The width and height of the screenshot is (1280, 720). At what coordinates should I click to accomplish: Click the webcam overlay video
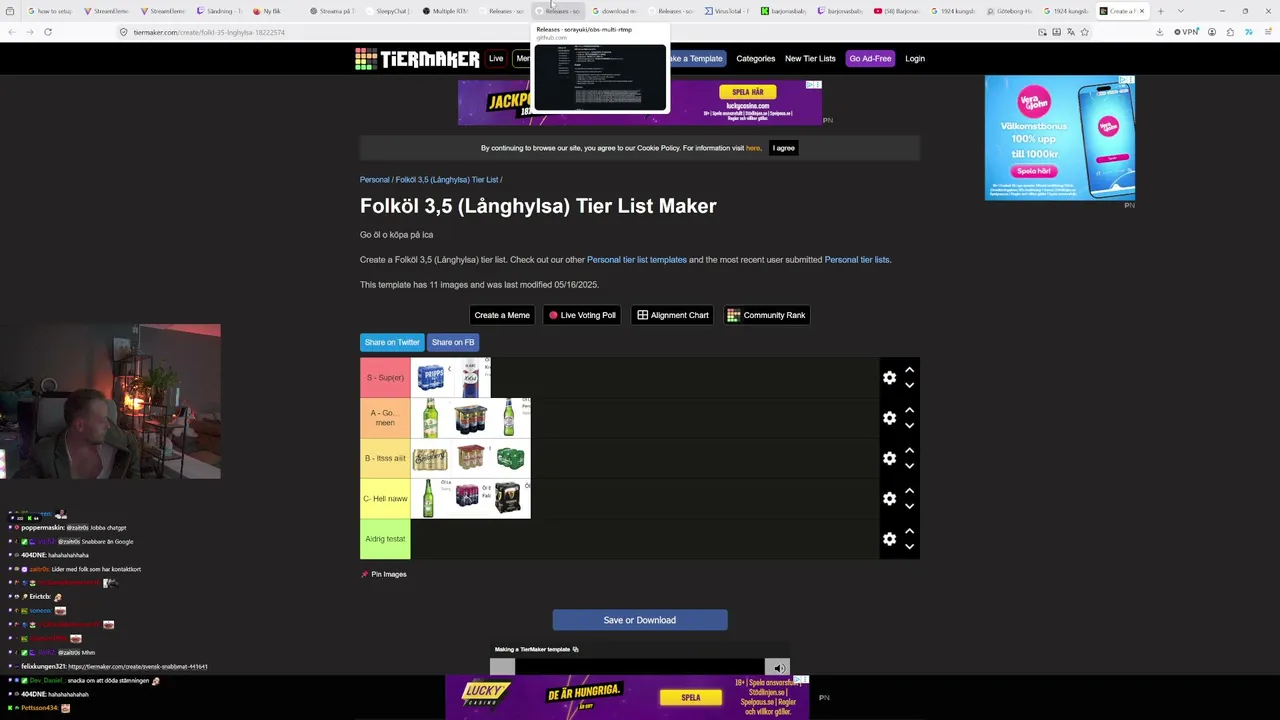pyautogui.click(x=110, y=401)
